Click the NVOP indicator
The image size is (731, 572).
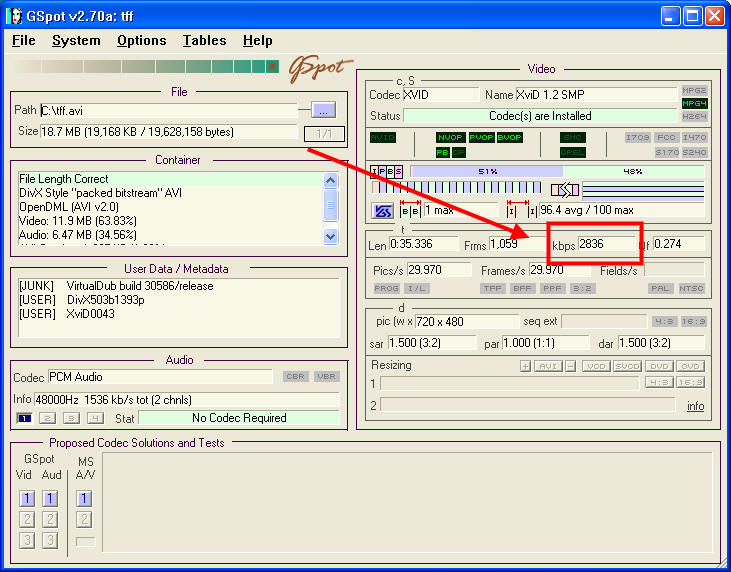click(450, 138)
